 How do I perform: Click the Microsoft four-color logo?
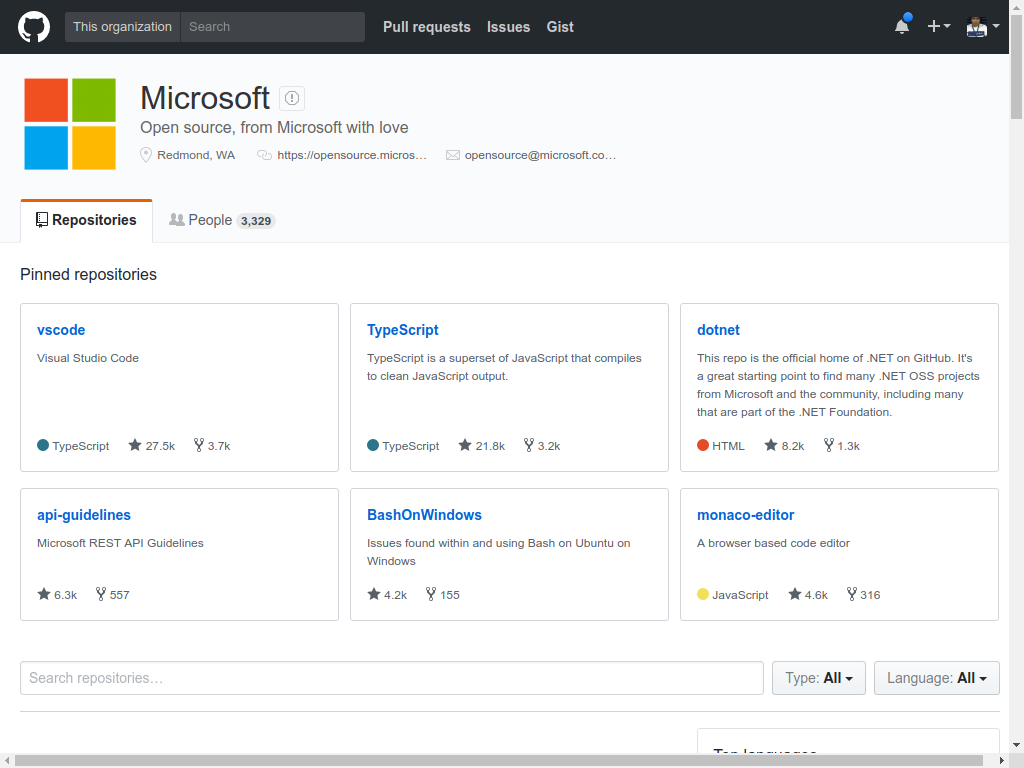point(70,124)
